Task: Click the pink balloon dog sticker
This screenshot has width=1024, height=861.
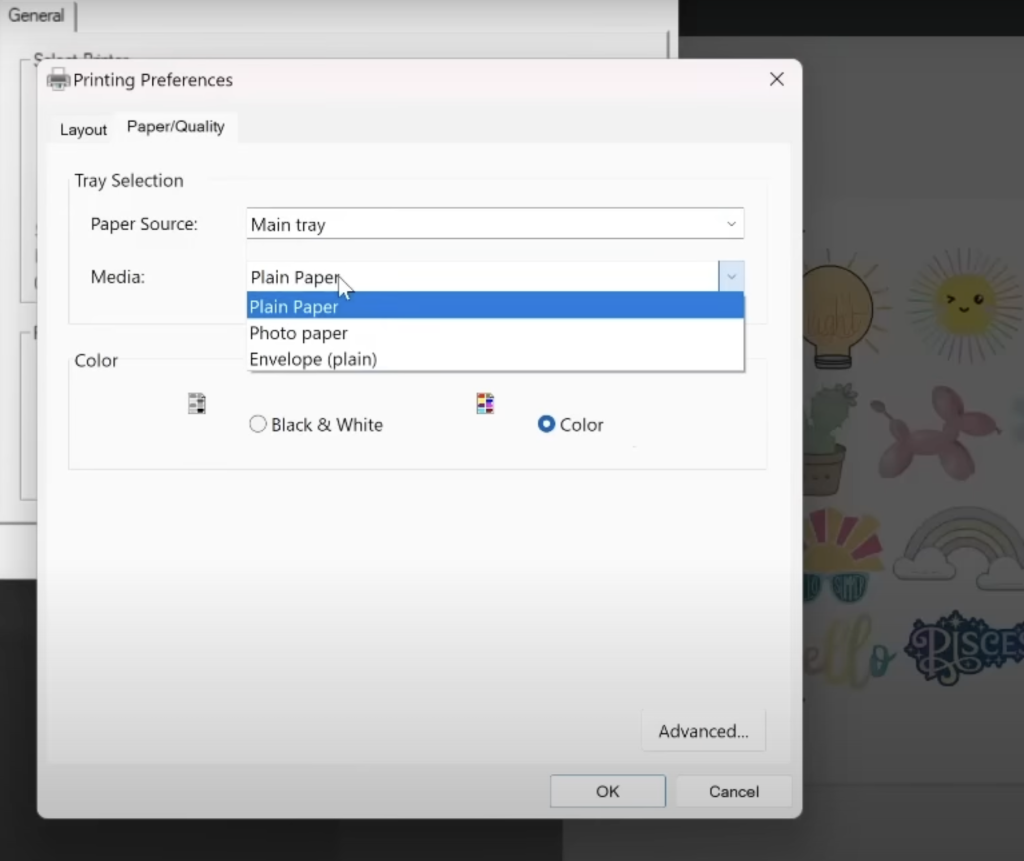Action: pos(930,430)
